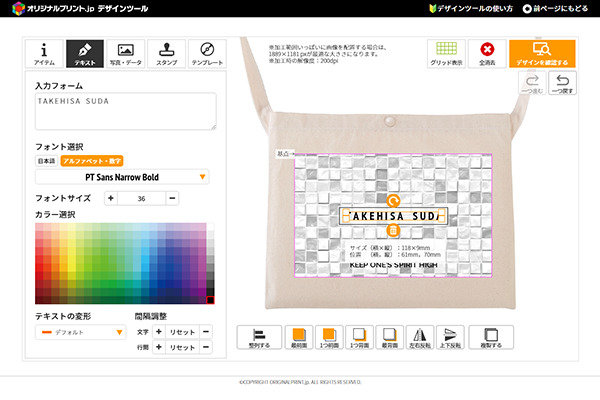Increase font size with the plus button
The image size is (600, 400).
pyautogui.click(x=111, y=199)
